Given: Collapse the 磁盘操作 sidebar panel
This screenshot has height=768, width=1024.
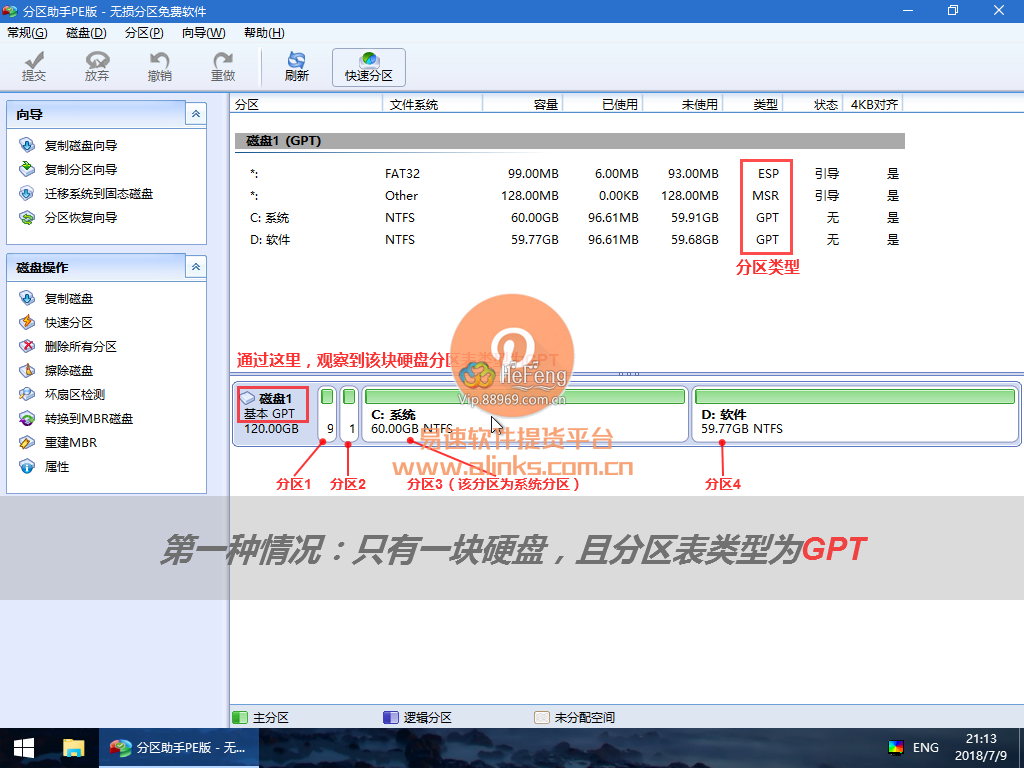Looking at the screenshot, I should pos(196,266).
